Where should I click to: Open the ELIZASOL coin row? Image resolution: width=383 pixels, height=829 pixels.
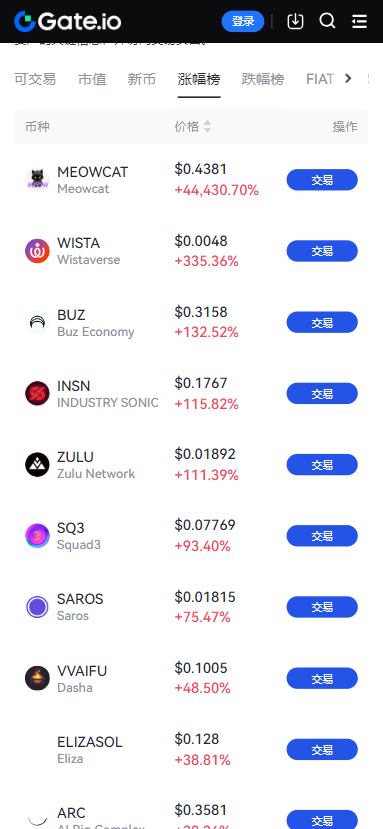(x=192, y=750)
